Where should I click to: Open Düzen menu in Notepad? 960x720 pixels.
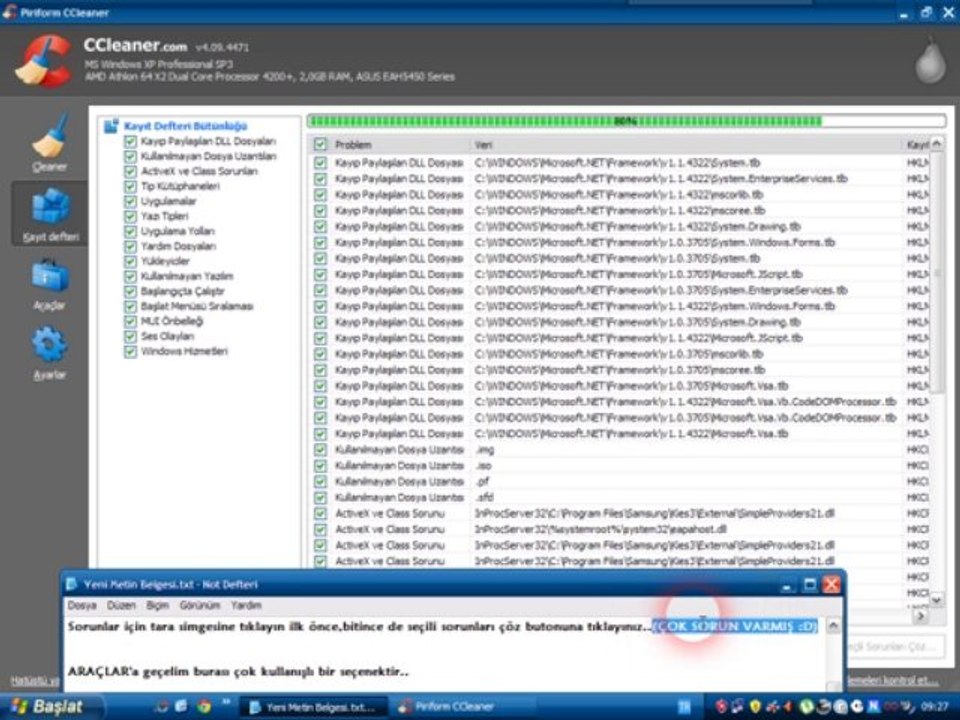point(121,606)
